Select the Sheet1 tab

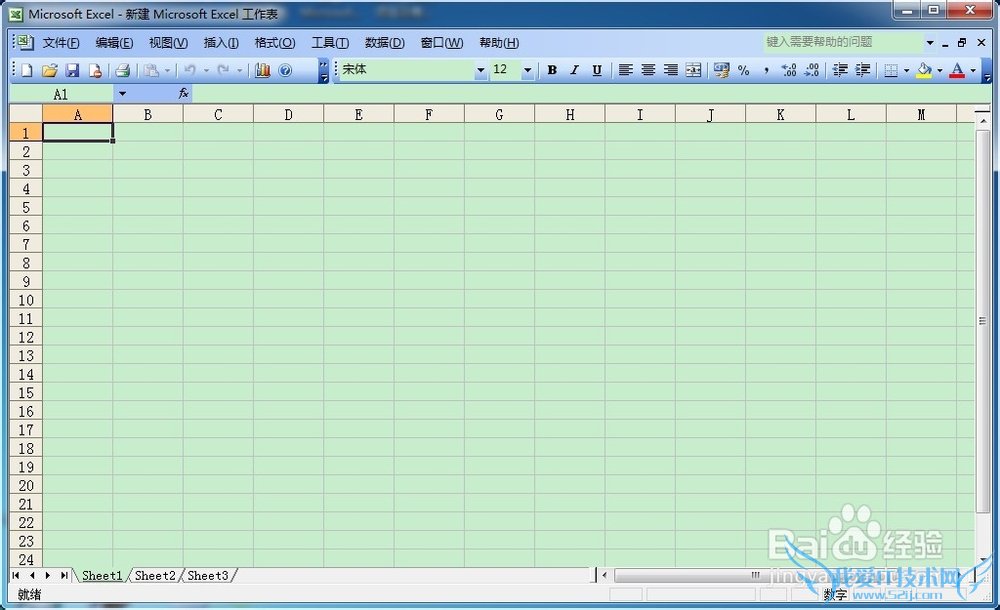pyautogui.click(x=102, y=576)
